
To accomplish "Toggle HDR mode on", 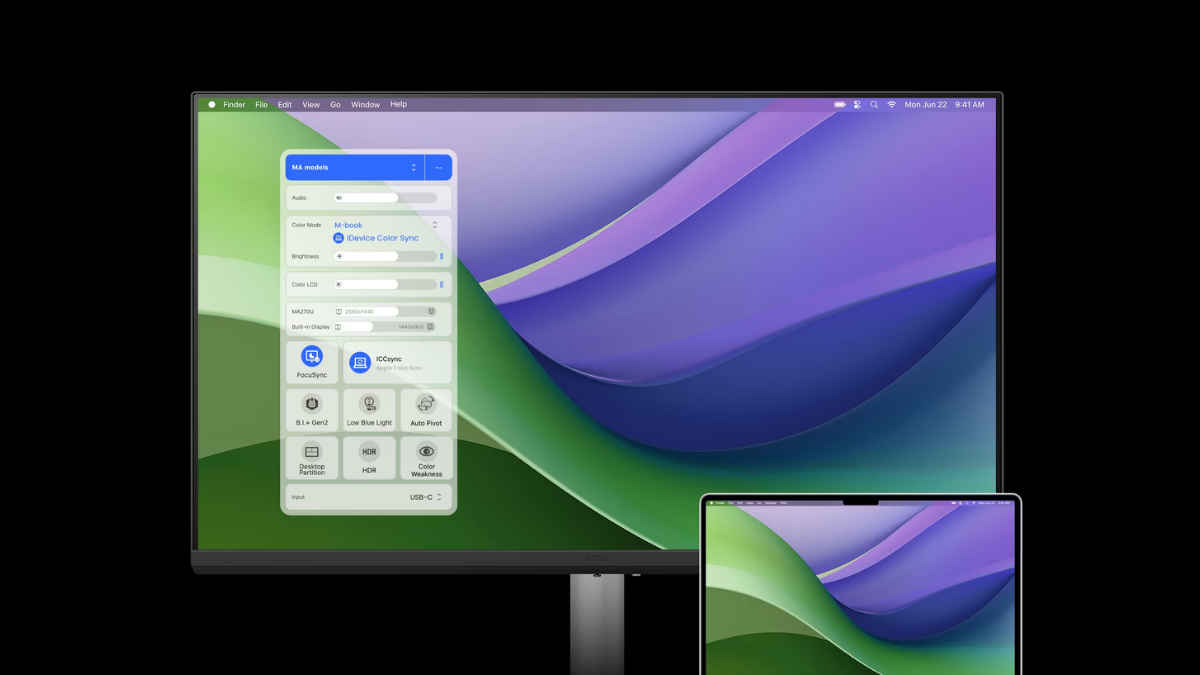I will tap(369, 452).
